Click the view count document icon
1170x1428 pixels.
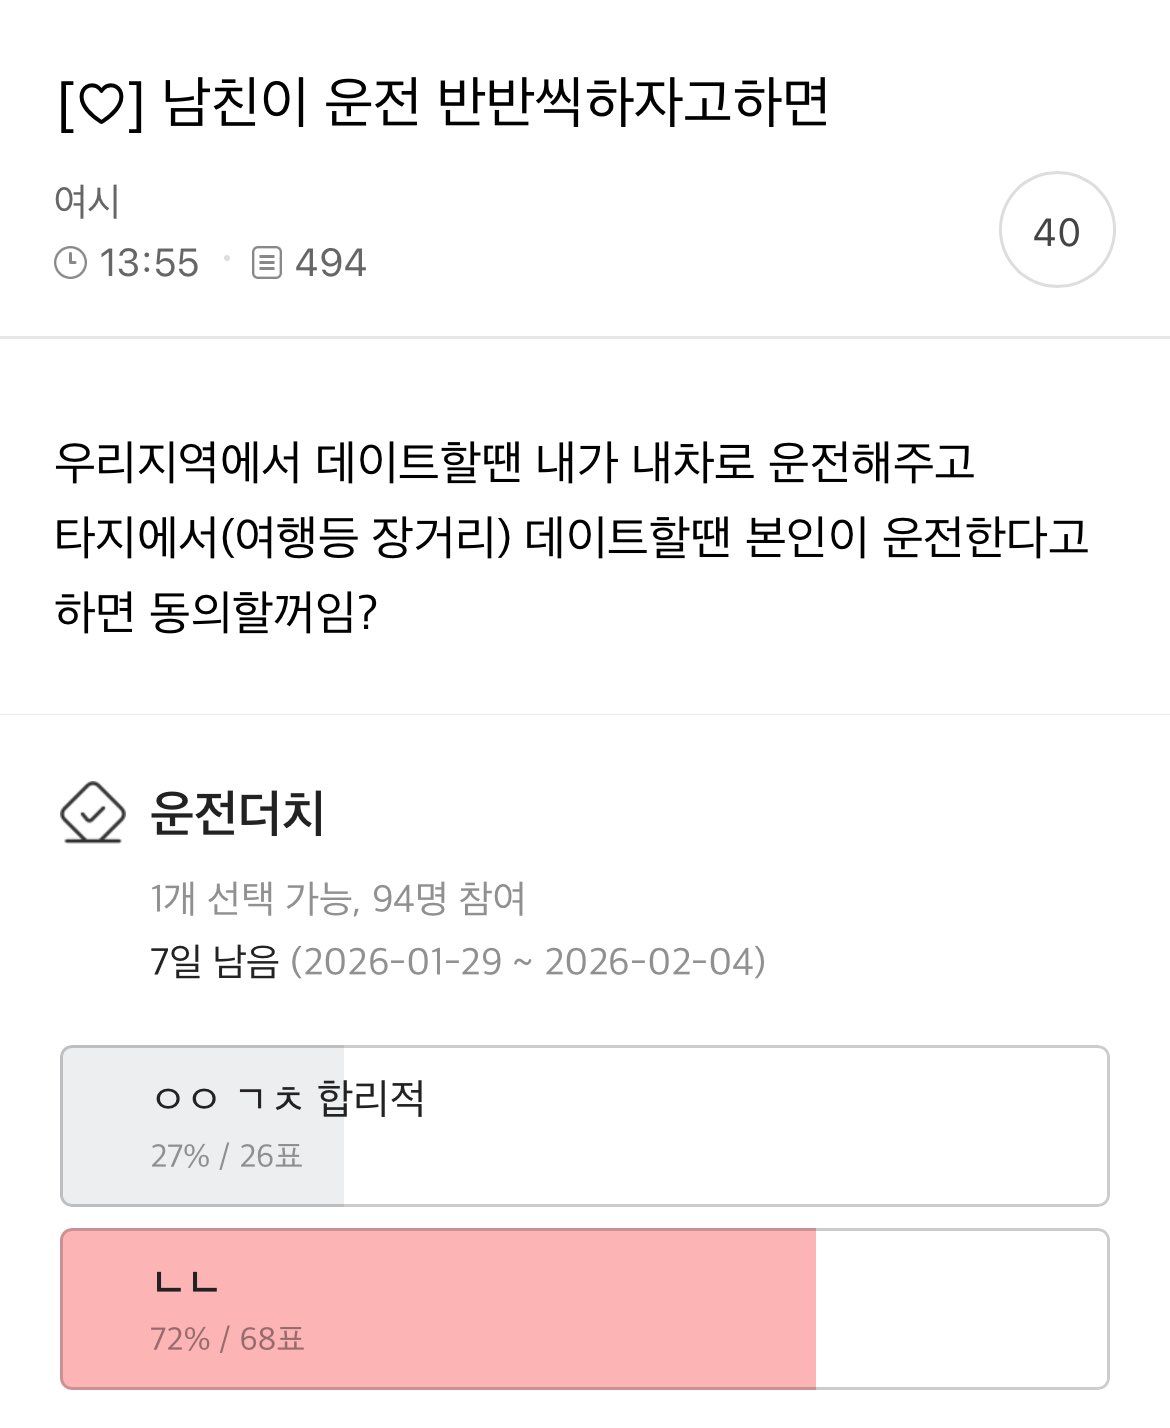[266, 264]
